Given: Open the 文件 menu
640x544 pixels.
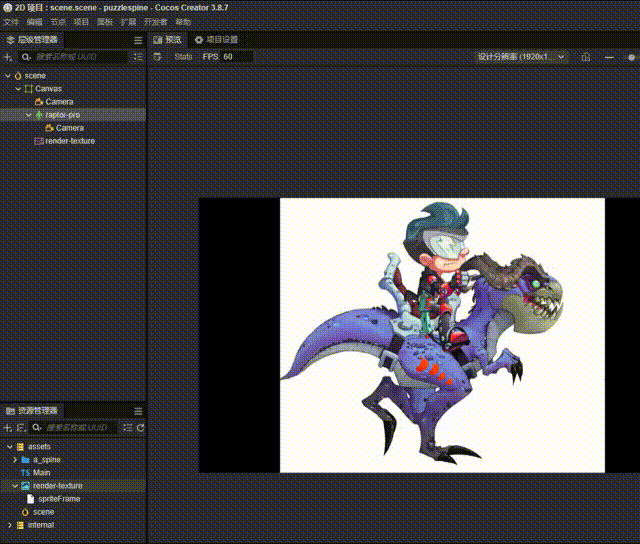Looking at the screenshot, I should click(11, 22).
